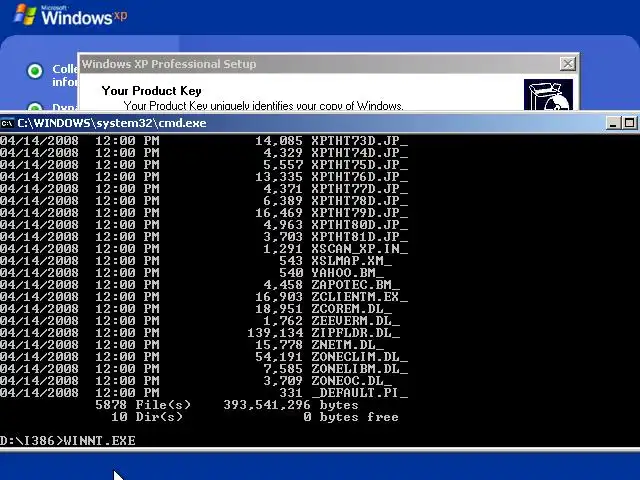
Task: Select the ZCOREM.DL_ file name
Action: coord(351,309)
